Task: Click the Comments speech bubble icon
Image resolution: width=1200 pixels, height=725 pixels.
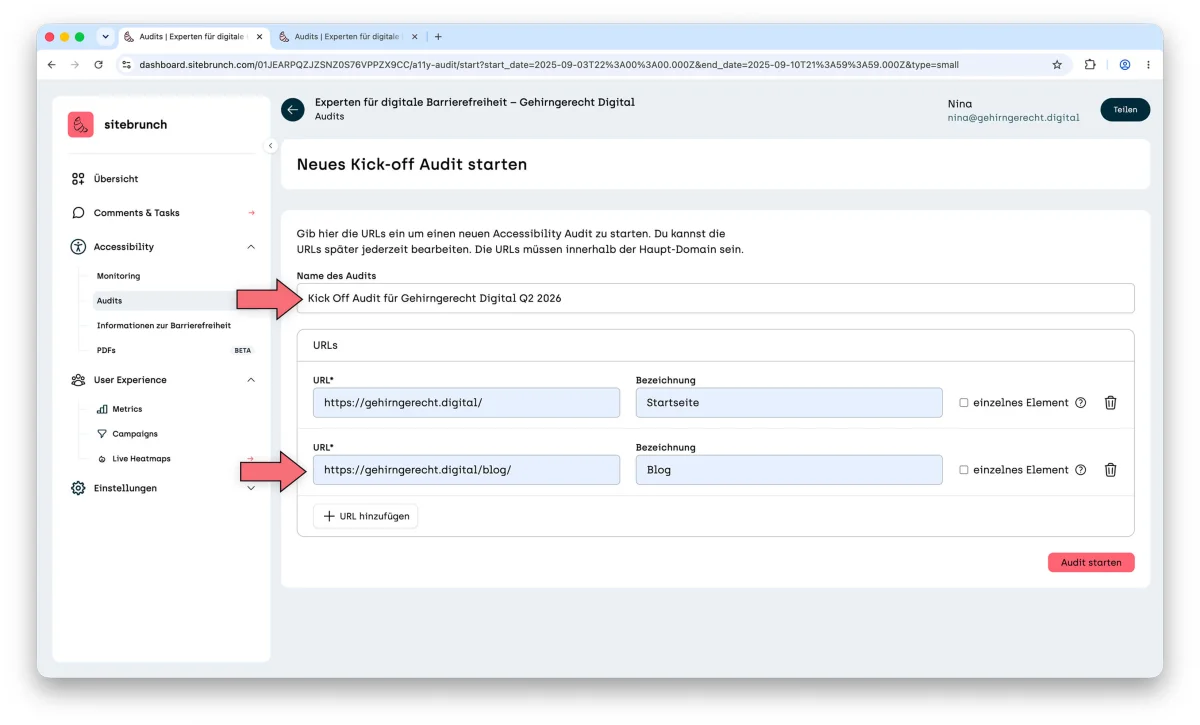Action: (78, 213)
